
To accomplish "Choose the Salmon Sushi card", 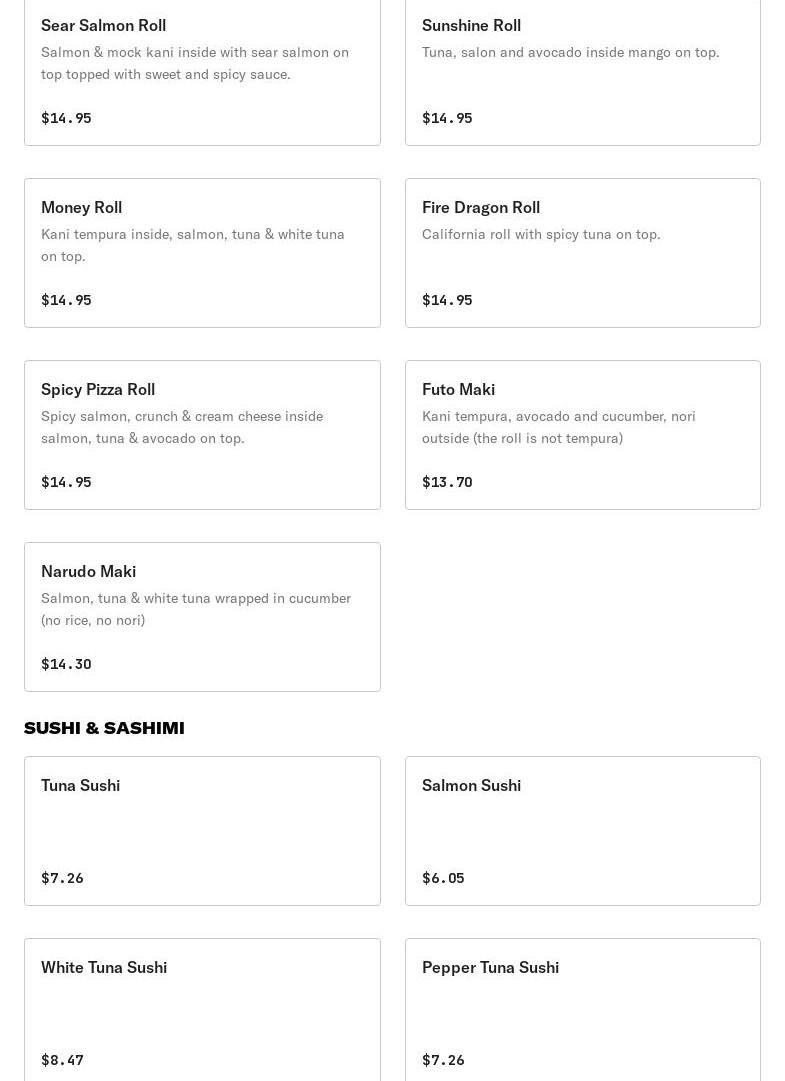I will click(x=583, y=831).
